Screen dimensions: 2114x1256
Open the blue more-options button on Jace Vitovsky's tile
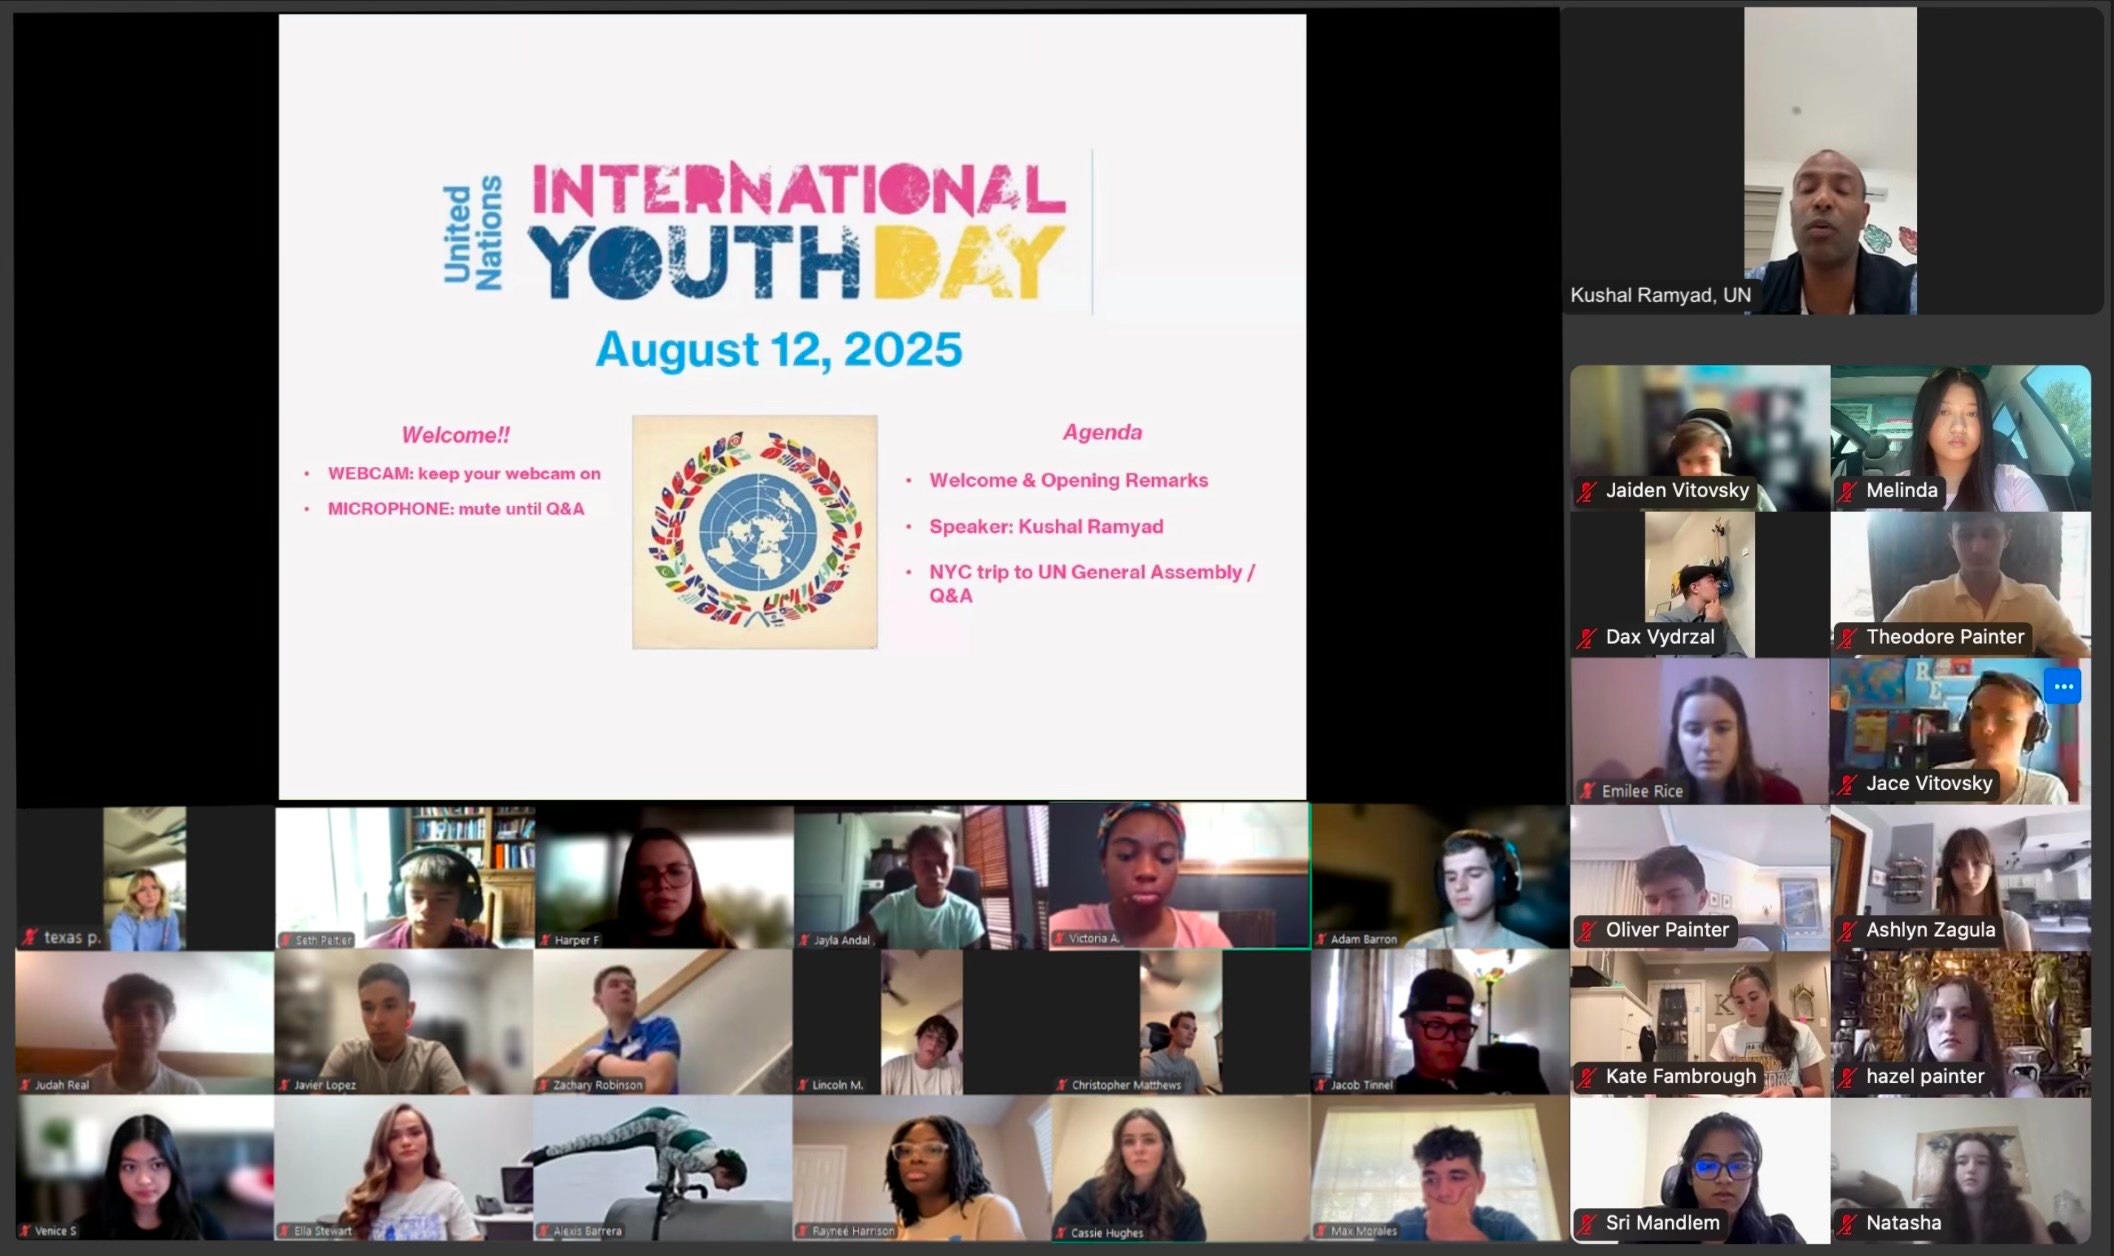[x=2062, y=687]
